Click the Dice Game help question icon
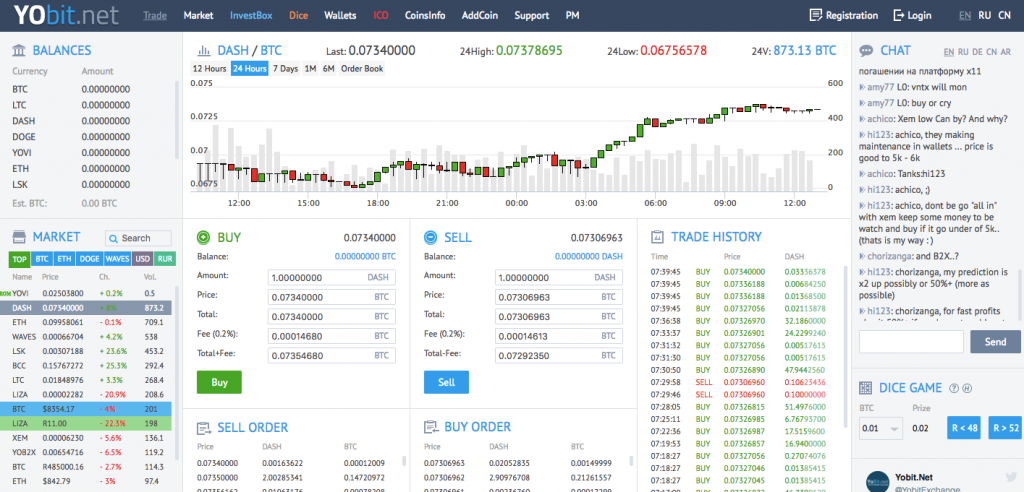This screenshot has height=492, width=1024. (x=952, y=388)
